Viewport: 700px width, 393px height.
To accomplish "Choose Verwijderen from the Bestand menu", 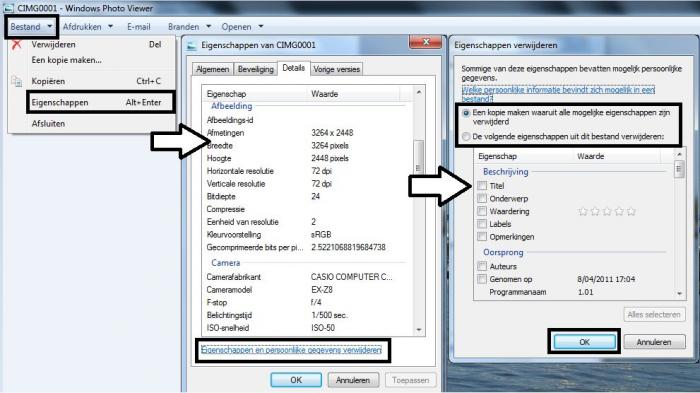I will click(x=91, y=44).
